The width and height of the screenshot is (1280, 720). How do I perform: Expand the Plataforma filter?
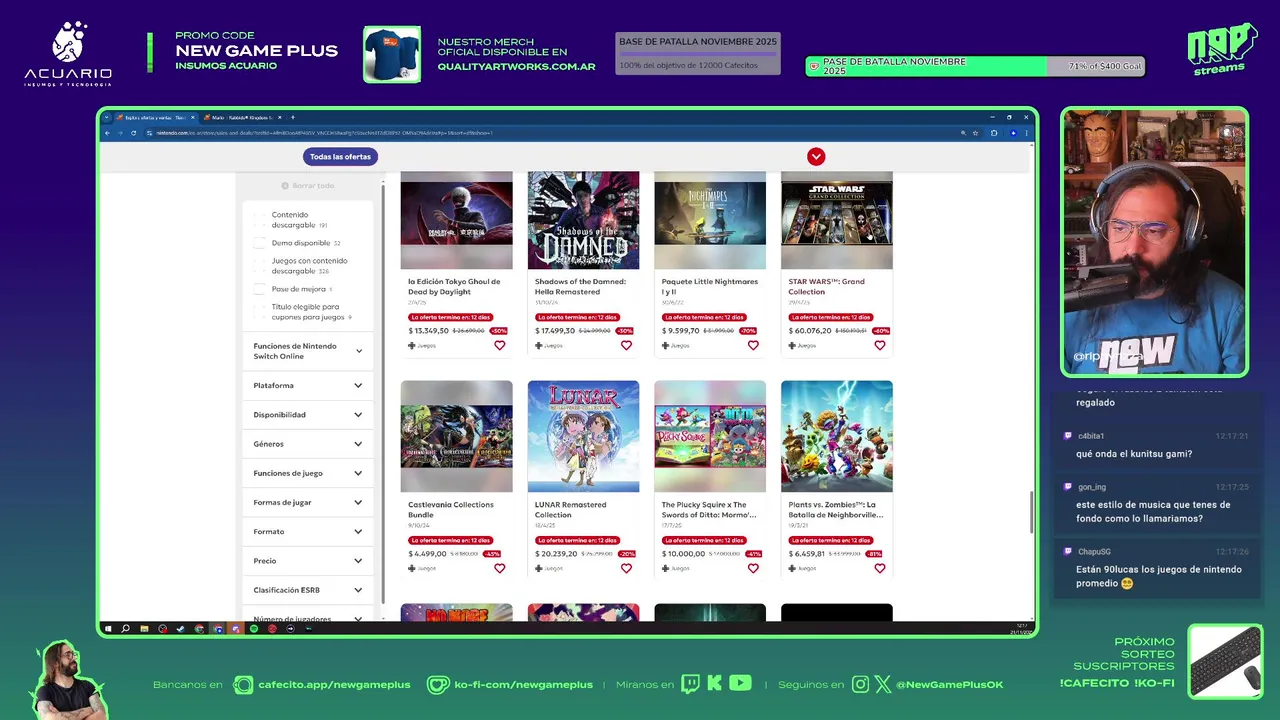[308, 385]
